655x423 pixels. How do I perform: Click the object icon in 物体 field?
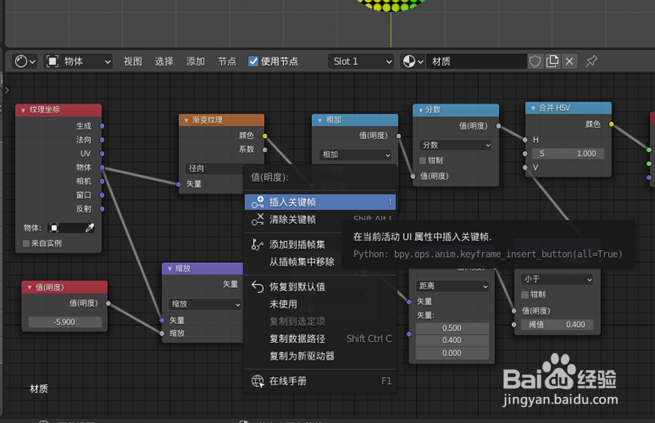[x=54, y=228]
